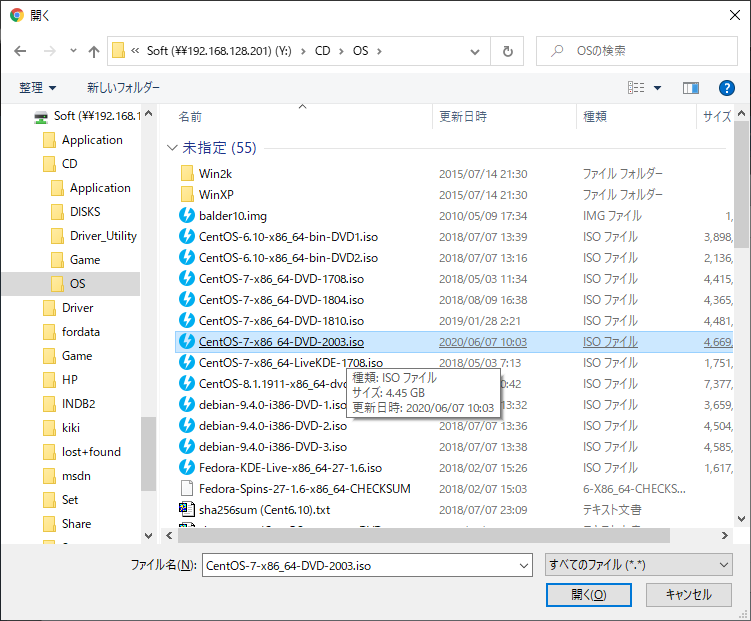Click the キャンセル button
This screenshot has height=621, width=751.
[688, 595]
